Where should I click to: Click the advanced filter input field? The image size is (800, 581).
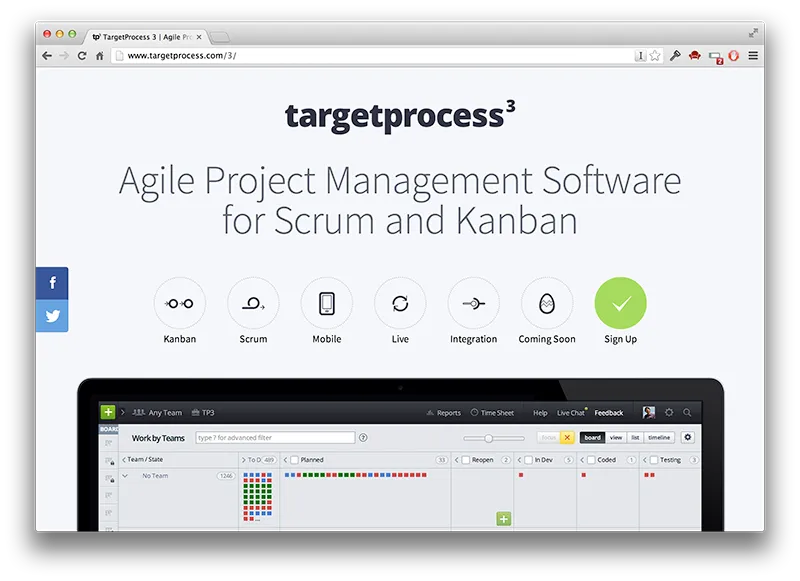tap(275, 437)
